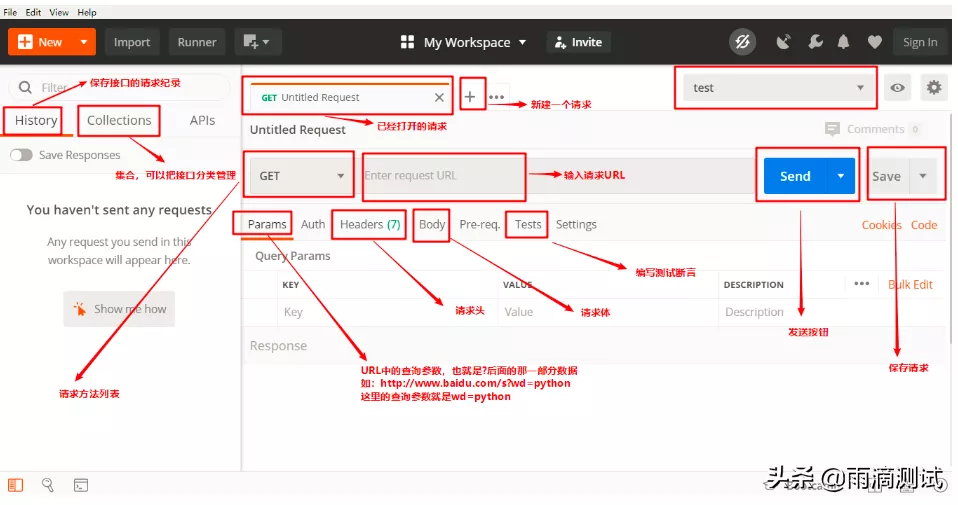Open the Postman Console icon

click(x=81, y=485)
